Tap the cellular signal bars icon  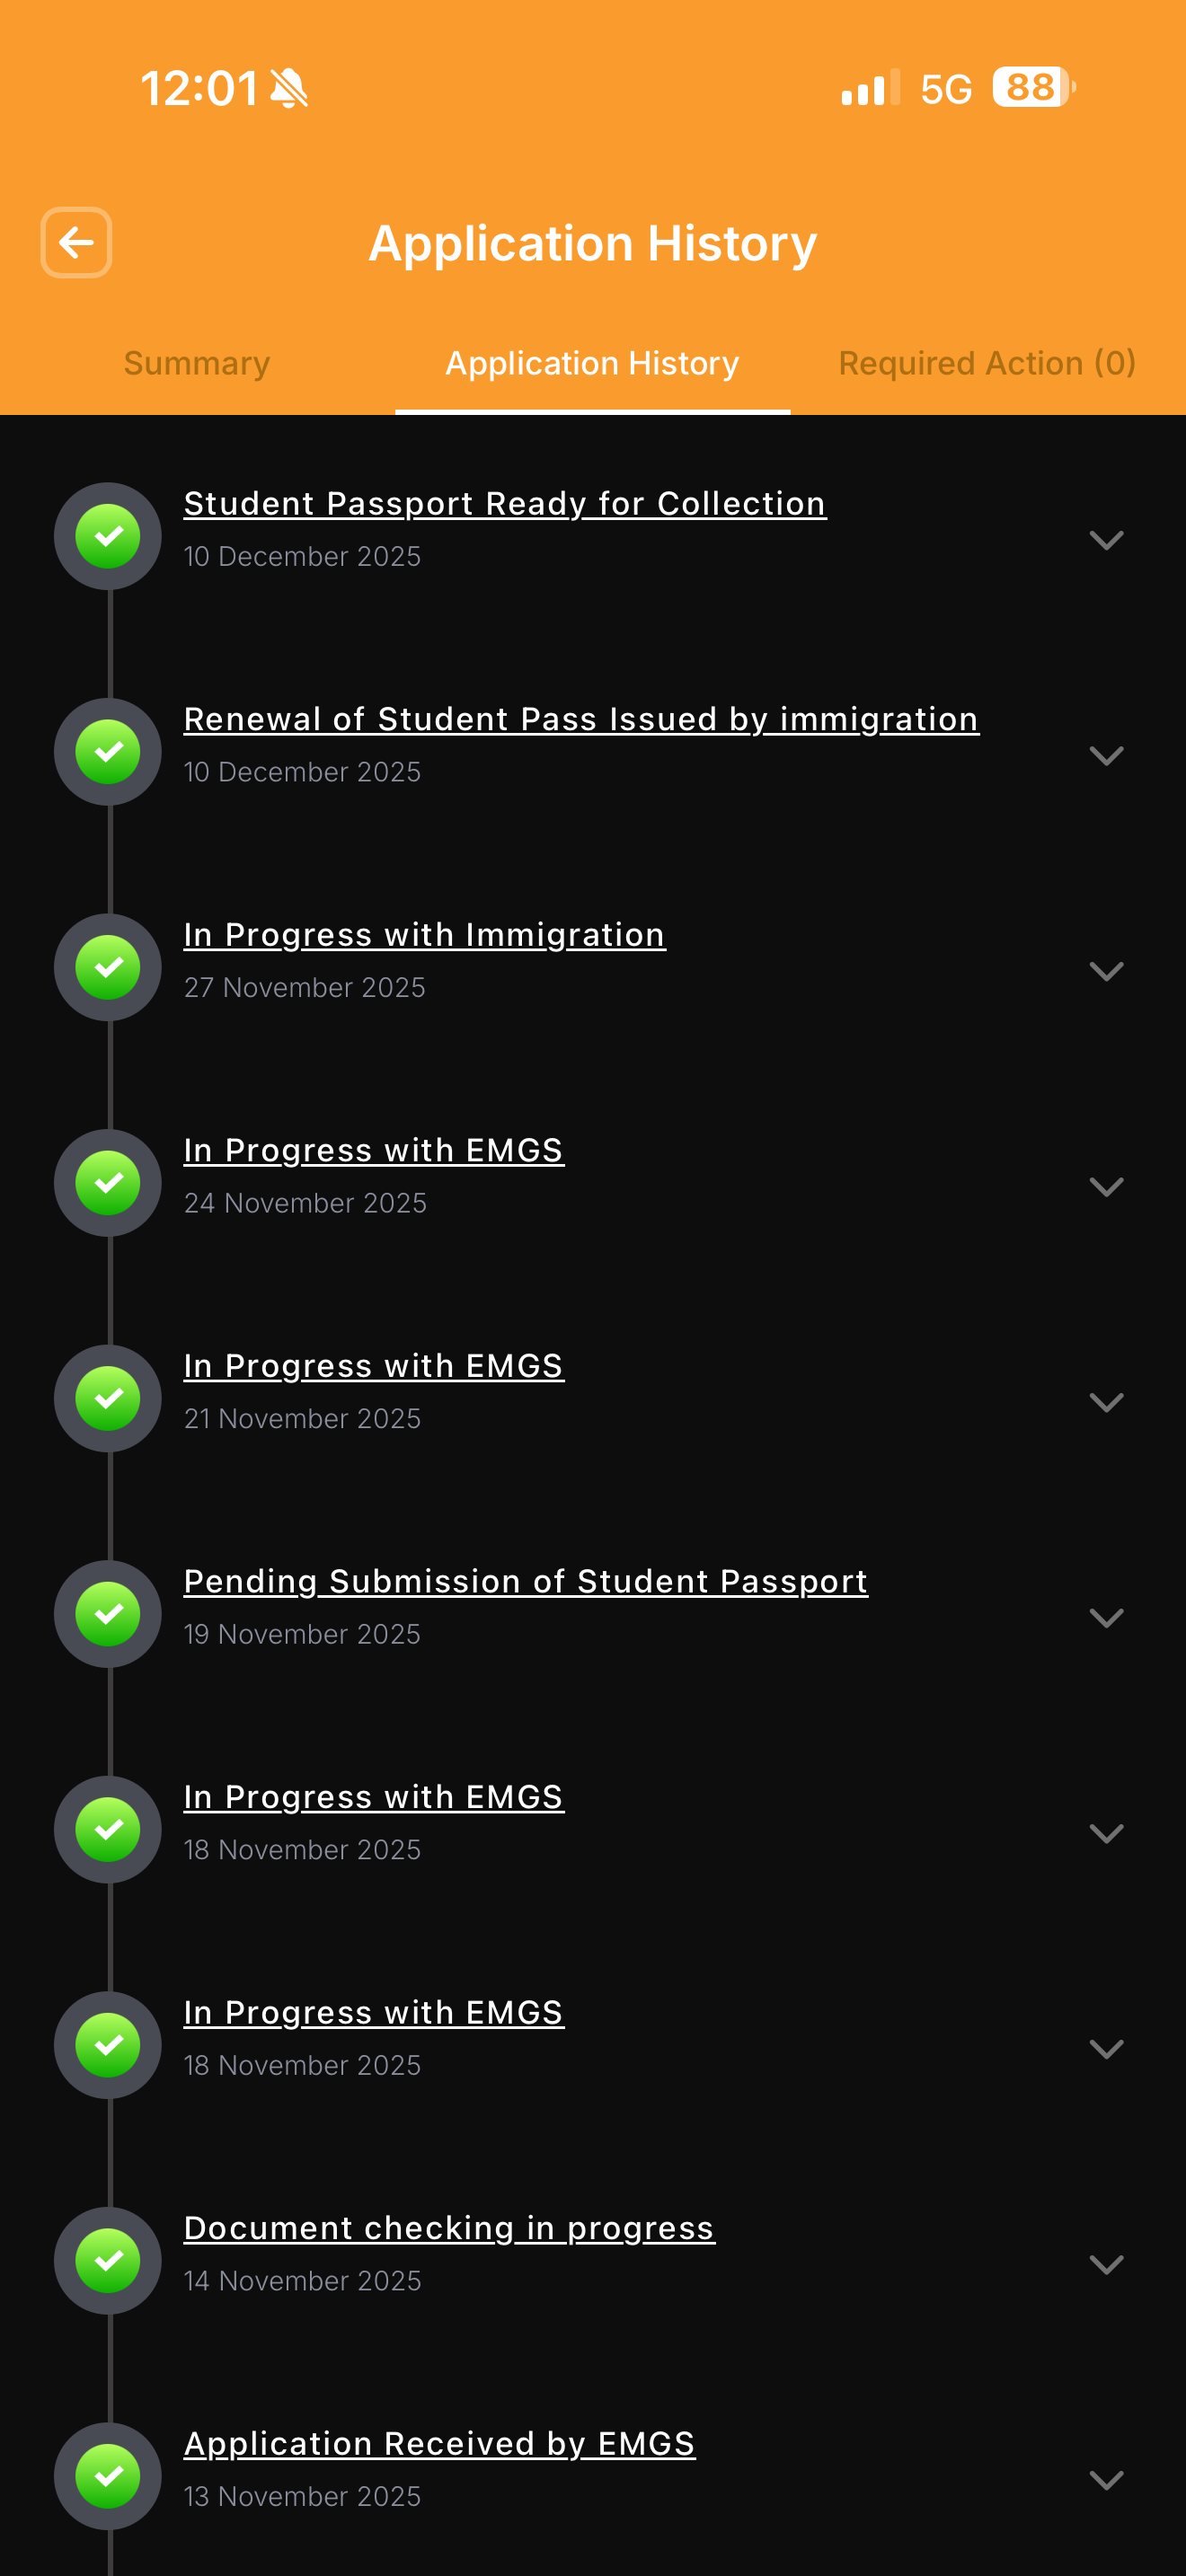[869, 88]
